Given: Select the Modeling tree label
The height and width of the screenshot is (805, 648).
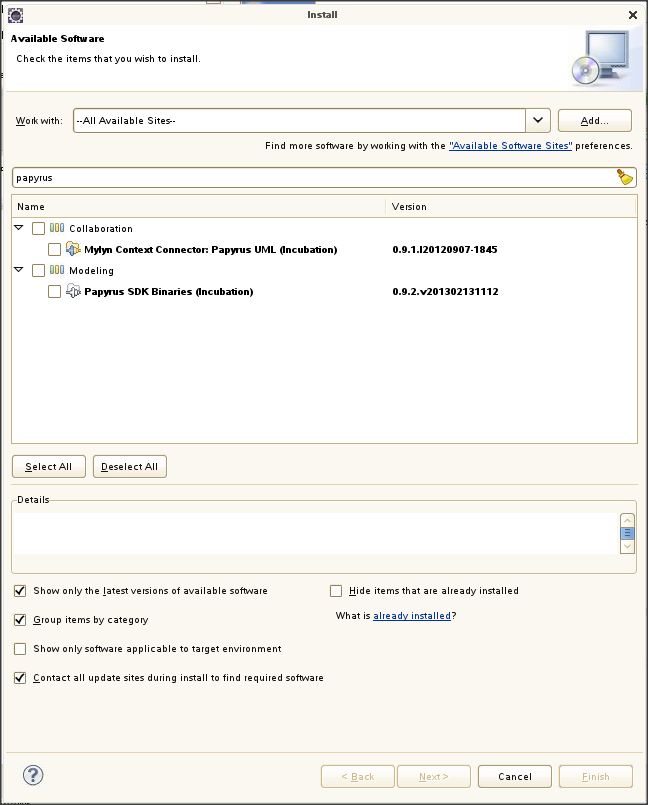Looking at the screenshot, I should point(91,271).
